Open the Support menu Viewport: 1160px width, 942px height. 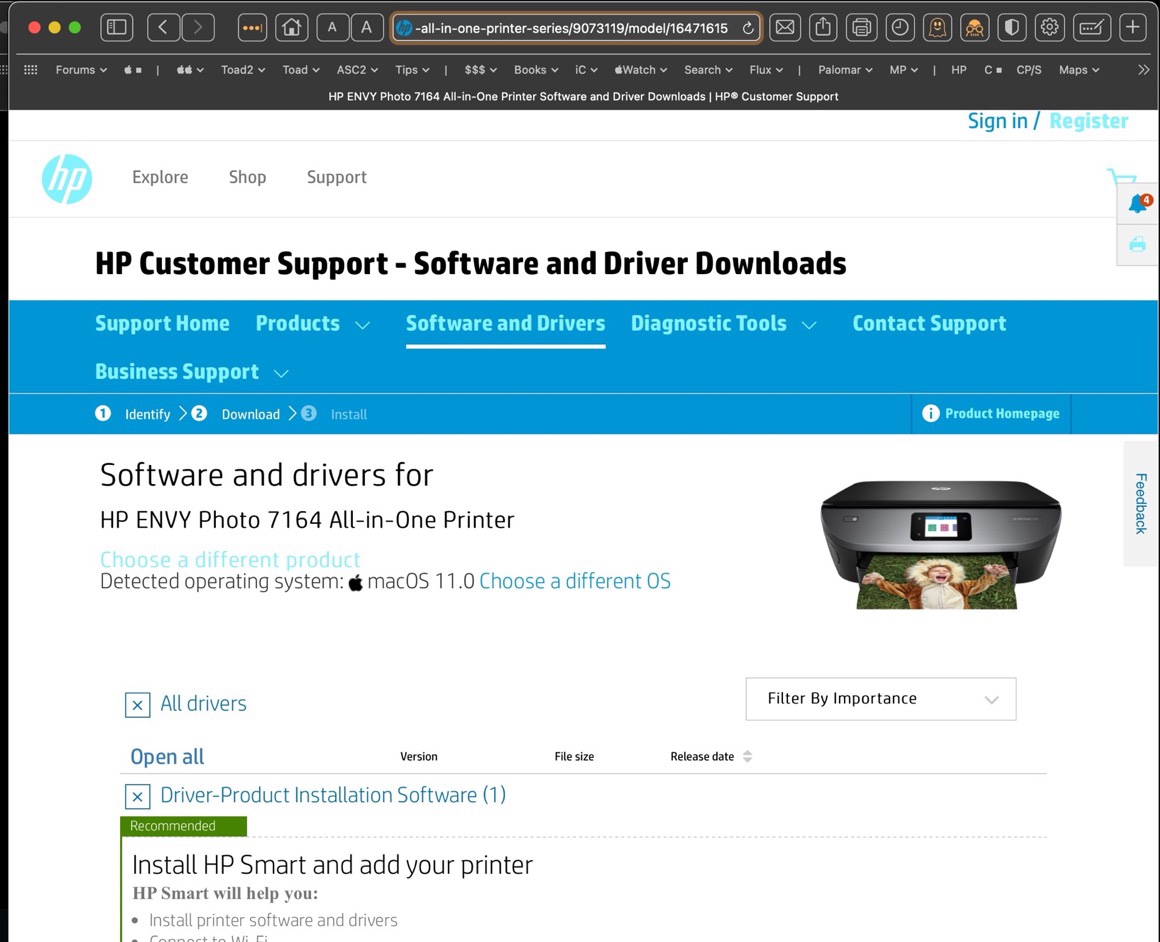click(x=337, y=177)
